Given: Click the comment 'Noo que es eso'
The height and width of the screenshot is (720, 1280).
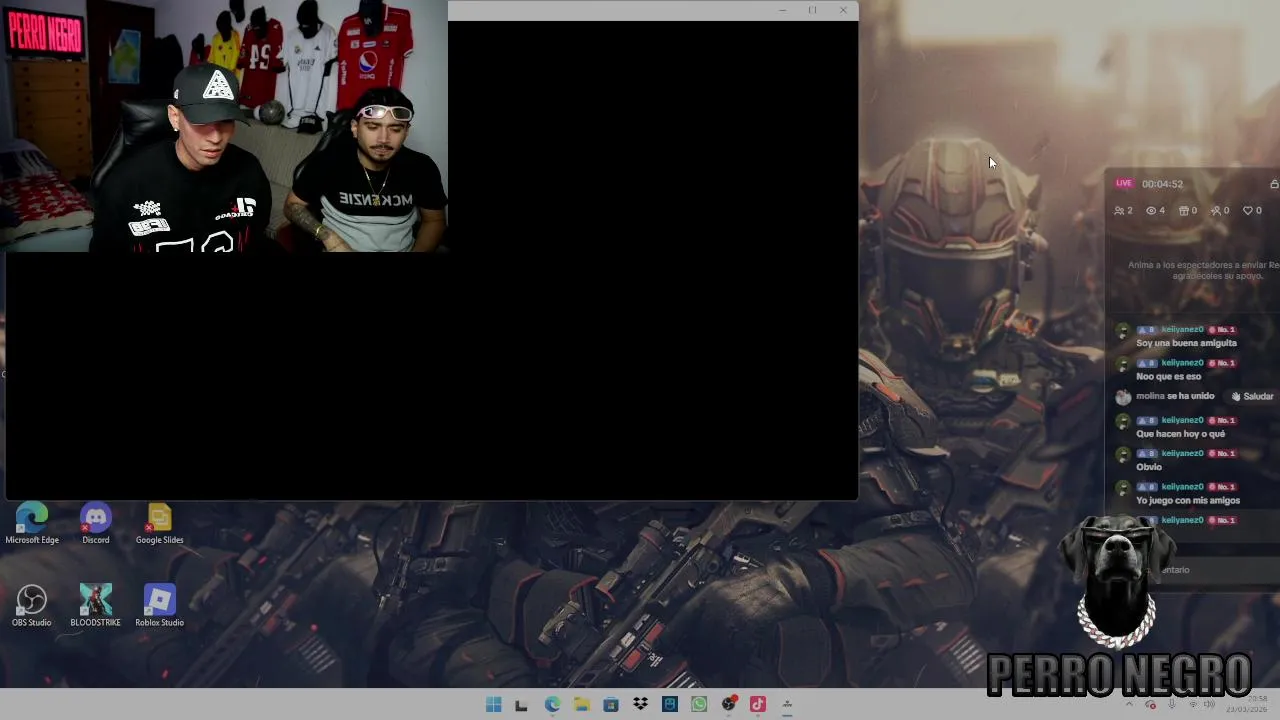Looking at the screenshot, I should point(1168,377).
